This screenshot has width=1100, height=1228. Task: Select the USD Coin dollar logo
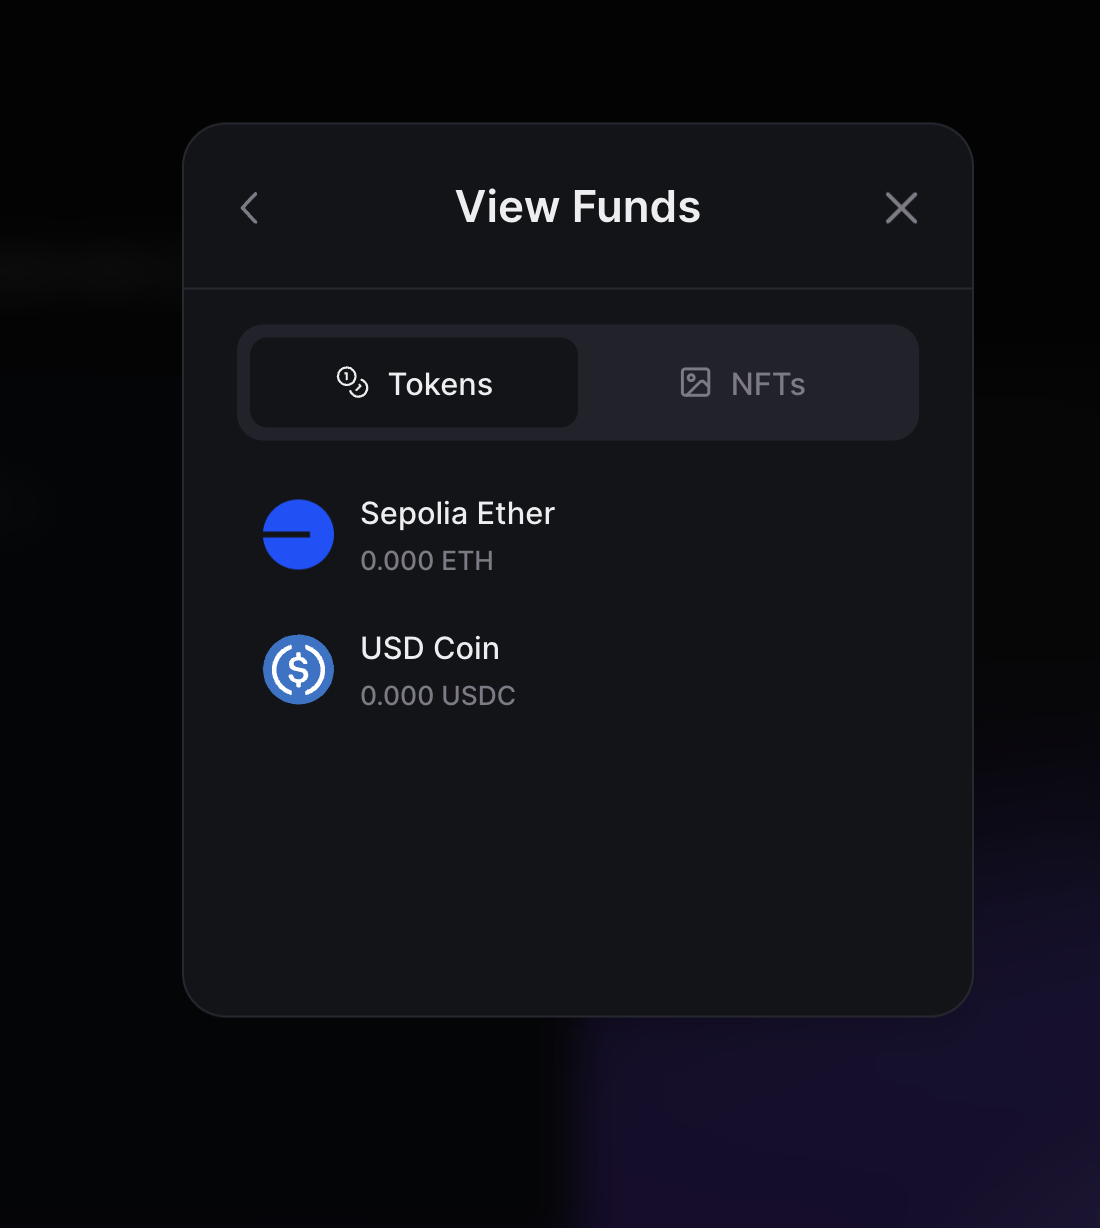point(298,669)
